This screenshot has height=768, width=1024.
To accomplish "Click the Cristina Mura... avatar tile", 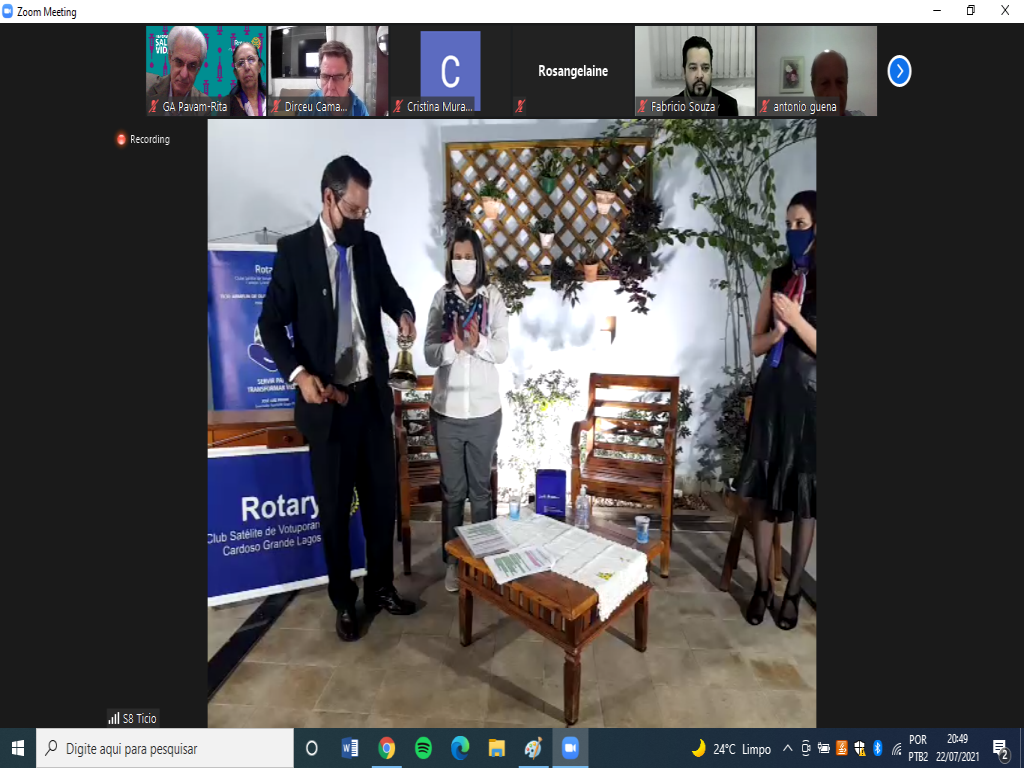I will pos(450,70).
